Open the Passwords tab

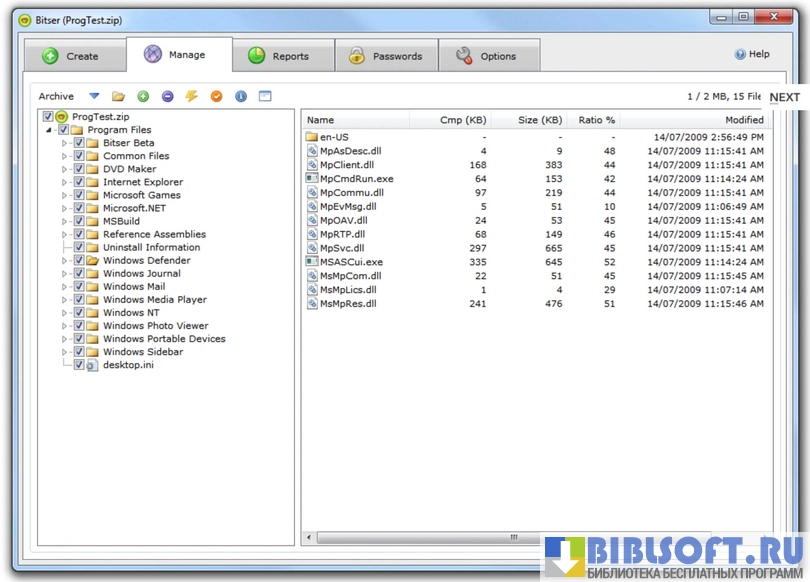point(385,56)
